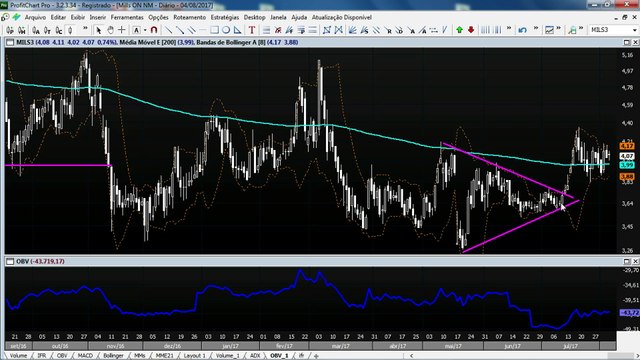The image size is (640, 360).
Task: Switch to the MME21 tab
Action: 164,356
